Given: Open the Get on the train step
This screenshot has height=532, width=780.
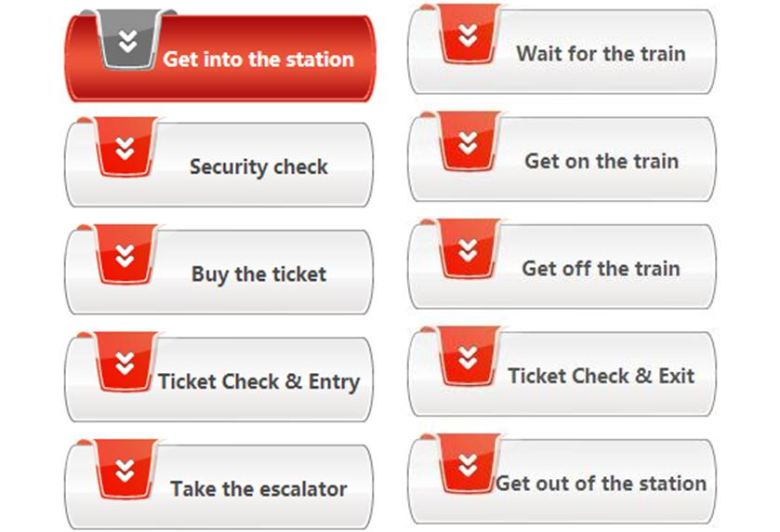Looking at the screenshot, I should coord(601,161).
